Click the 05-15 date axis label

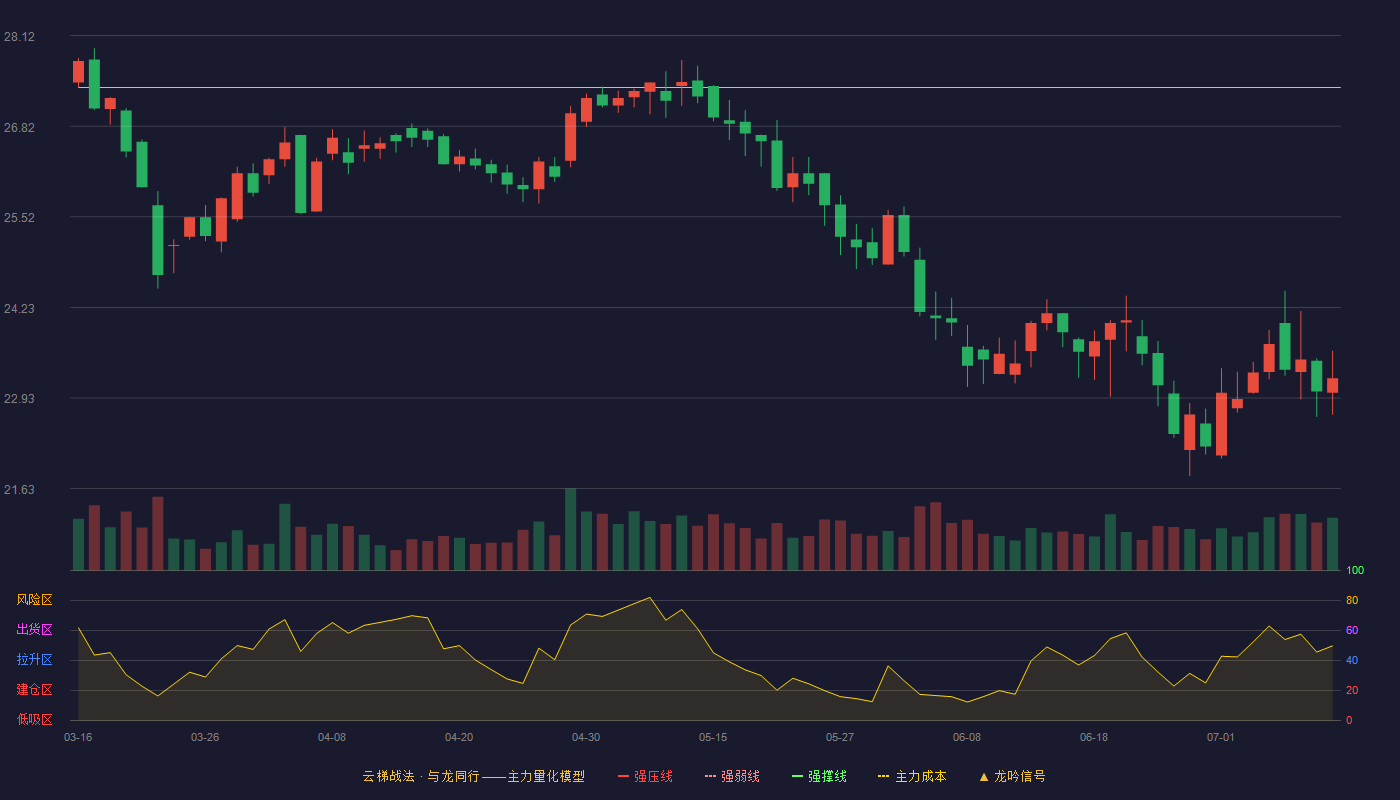click(x=713, y=737)
